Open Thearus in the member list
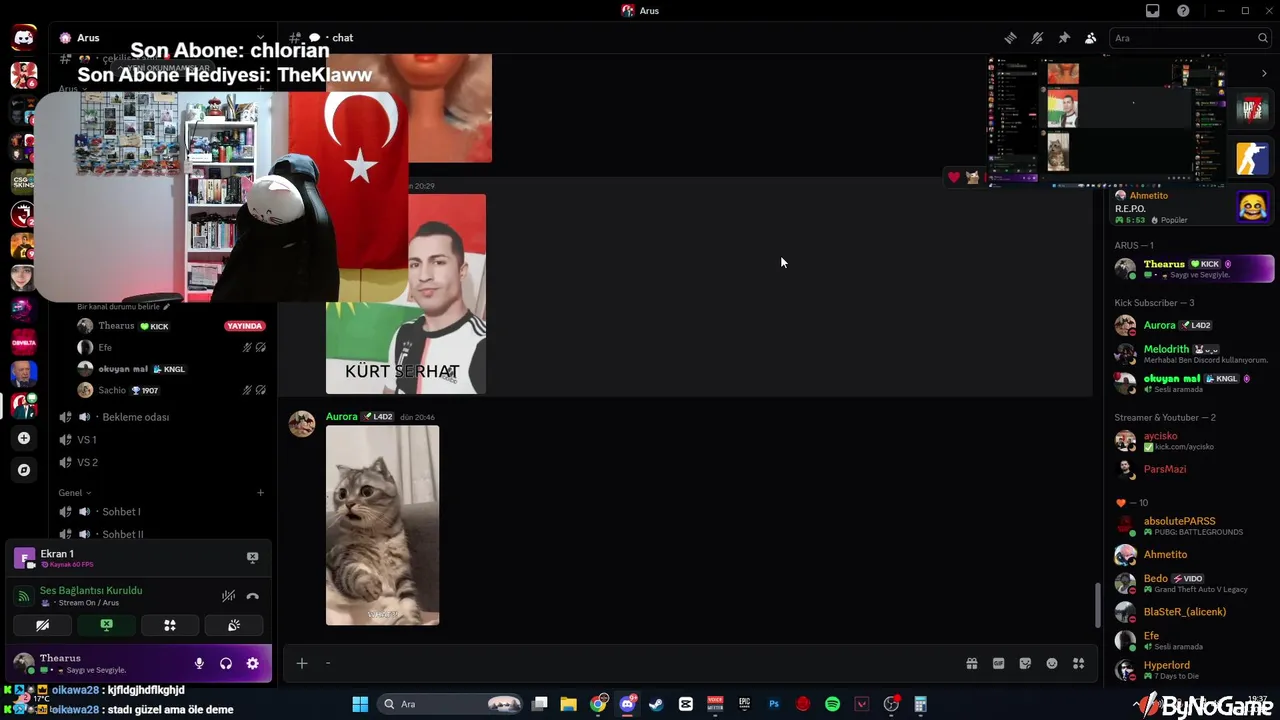Viewport: 1280px width, 720px height. pyautogui.click(x=1194, y=268)
